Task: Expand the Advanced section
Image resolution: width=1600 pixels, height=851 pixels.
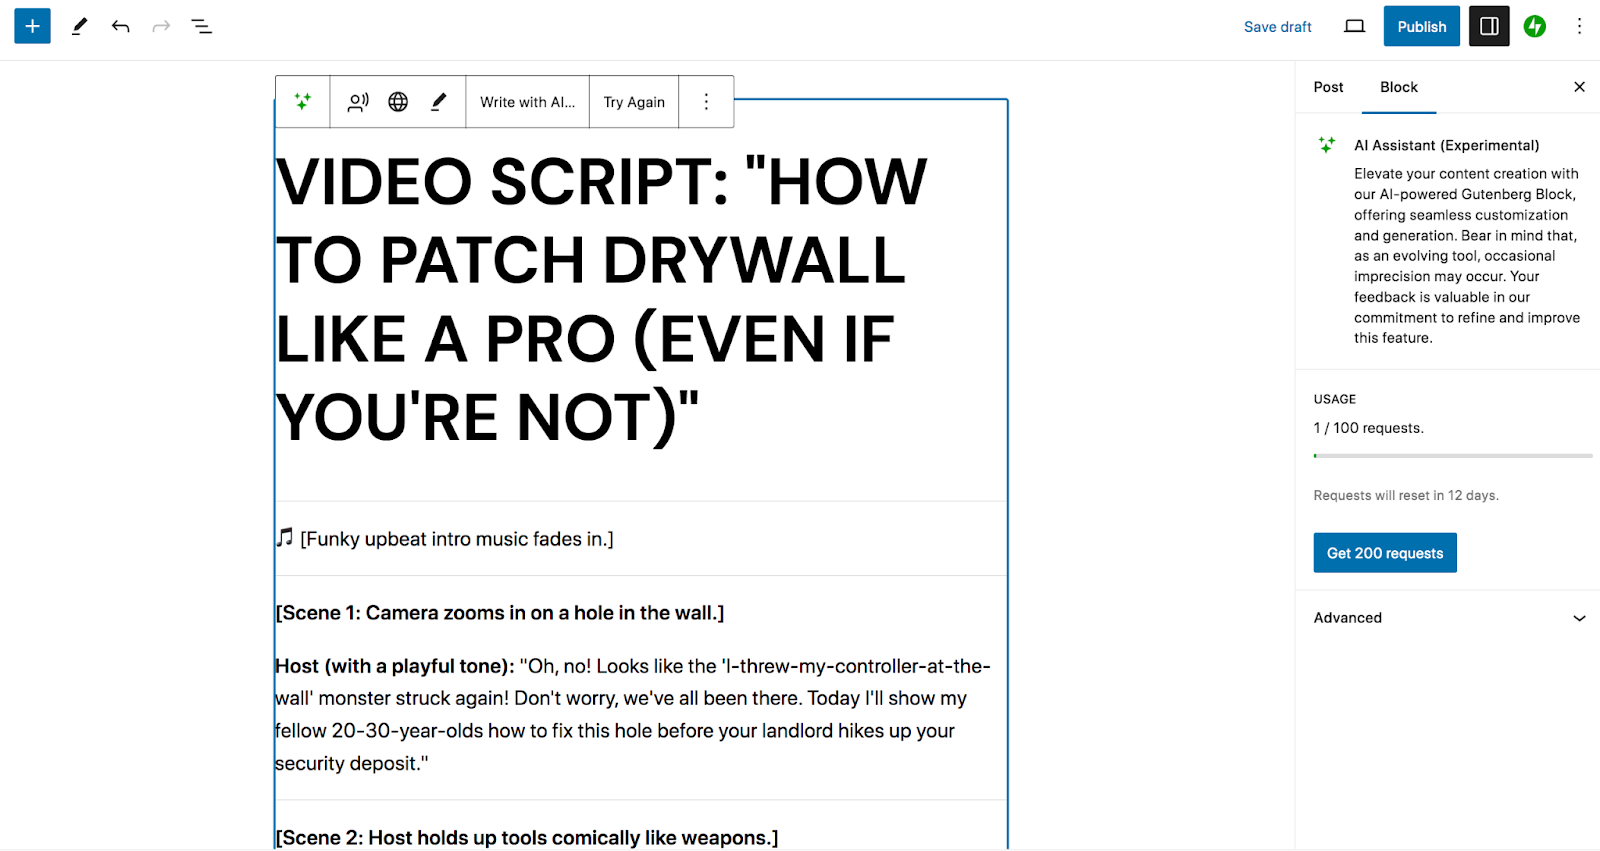Action: (x=1447, y=618)
